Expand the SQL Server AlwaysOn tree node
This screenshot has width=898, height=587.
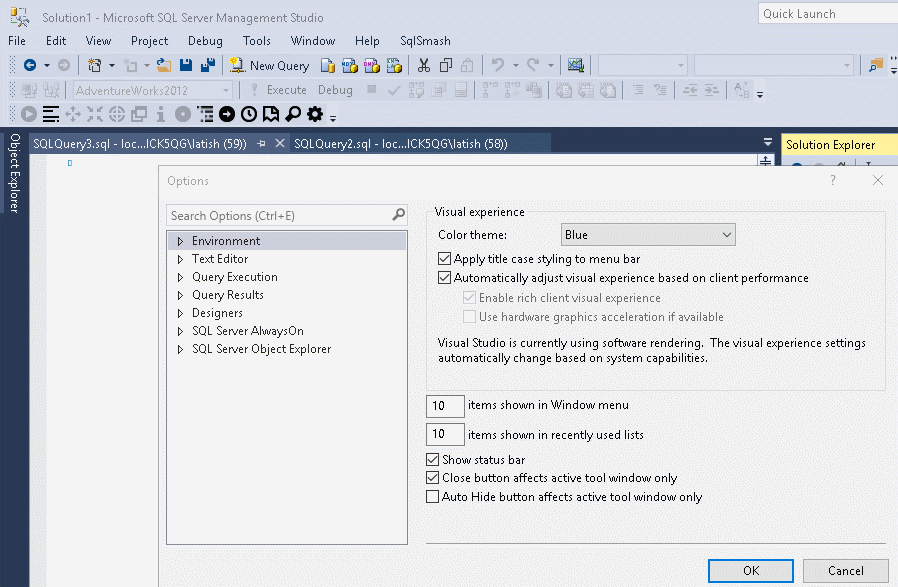coord(180,331)
